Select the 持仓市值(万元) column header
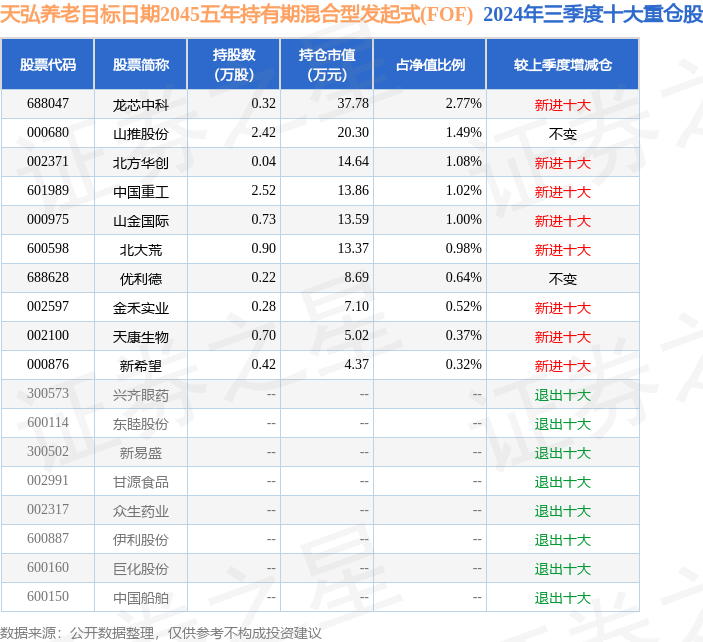The width and height of the screenshot is (703, 642). 327,65
